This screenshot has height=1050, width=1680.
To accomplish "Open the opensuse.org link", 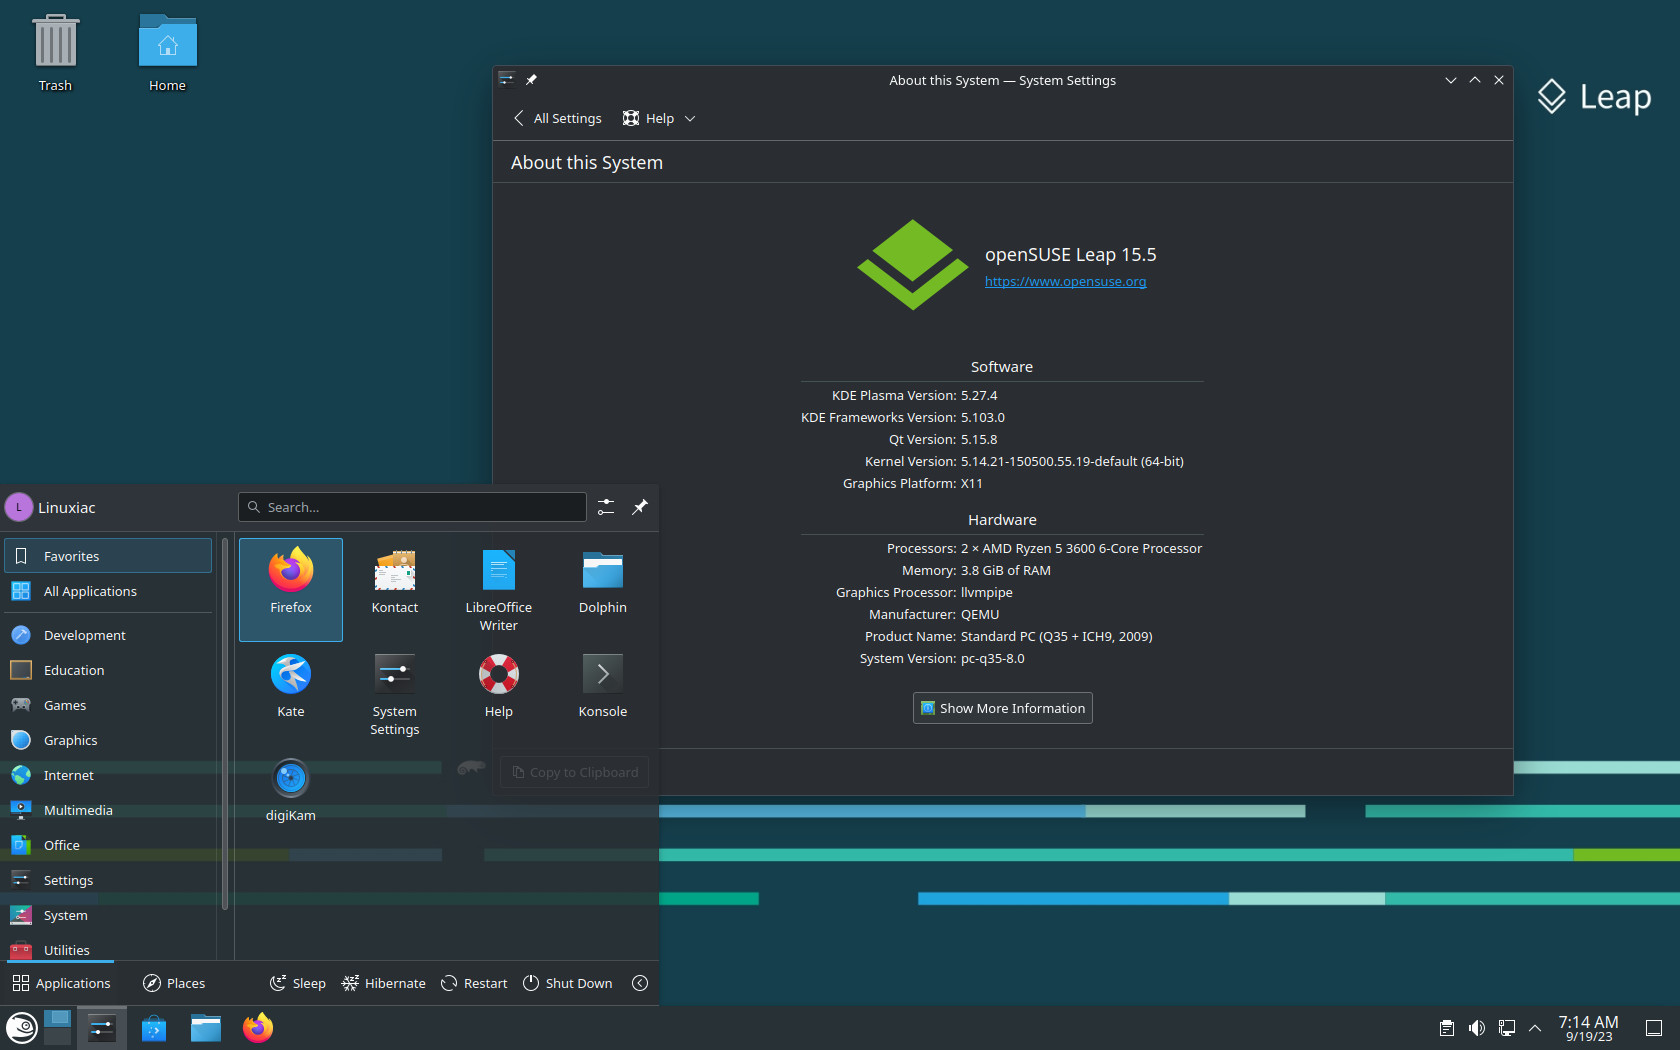I will coord(1065,281).
